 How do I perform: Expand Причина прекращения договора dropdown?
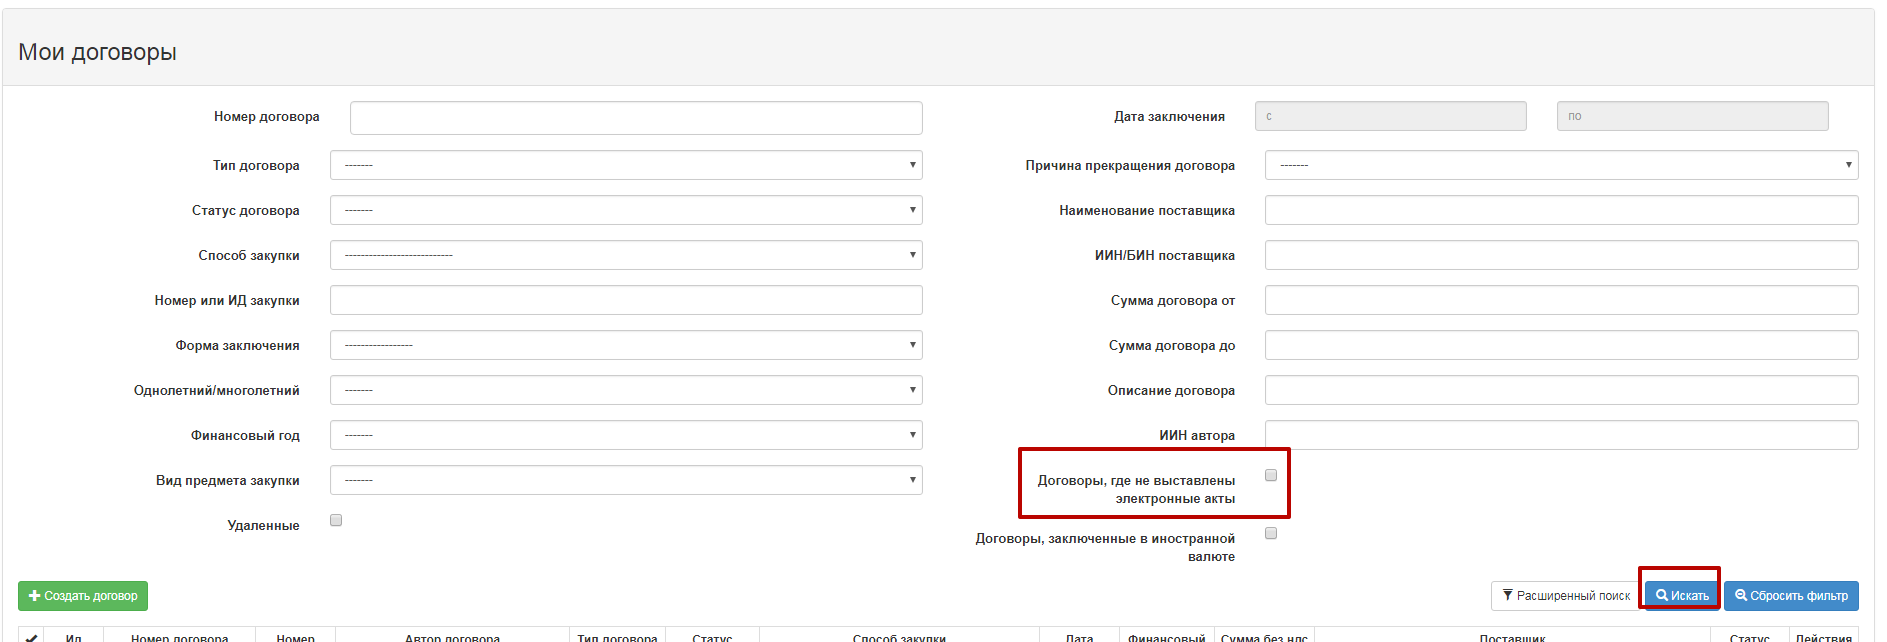[1561, 165]
